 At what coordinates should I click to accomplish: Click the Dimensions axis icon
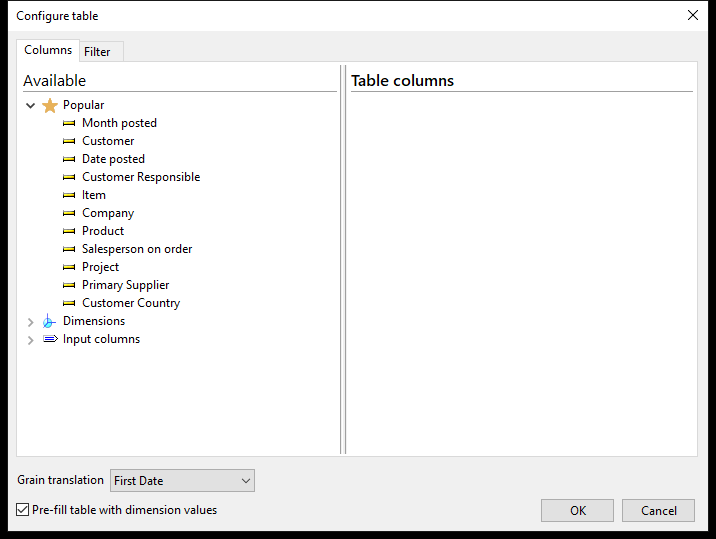pyautogui.click(x=49, y=322)
